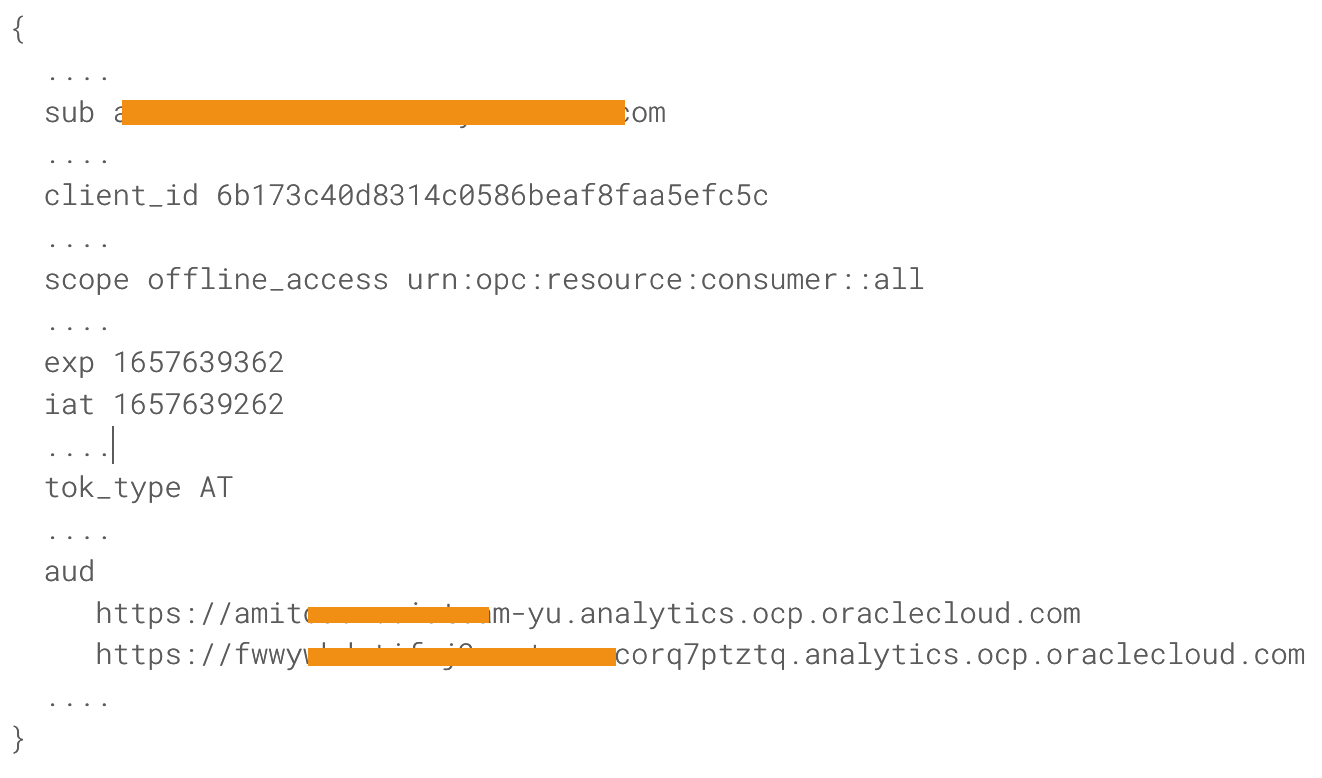Click the orange redaction bar in first aud URL

(x=398, y=614)
